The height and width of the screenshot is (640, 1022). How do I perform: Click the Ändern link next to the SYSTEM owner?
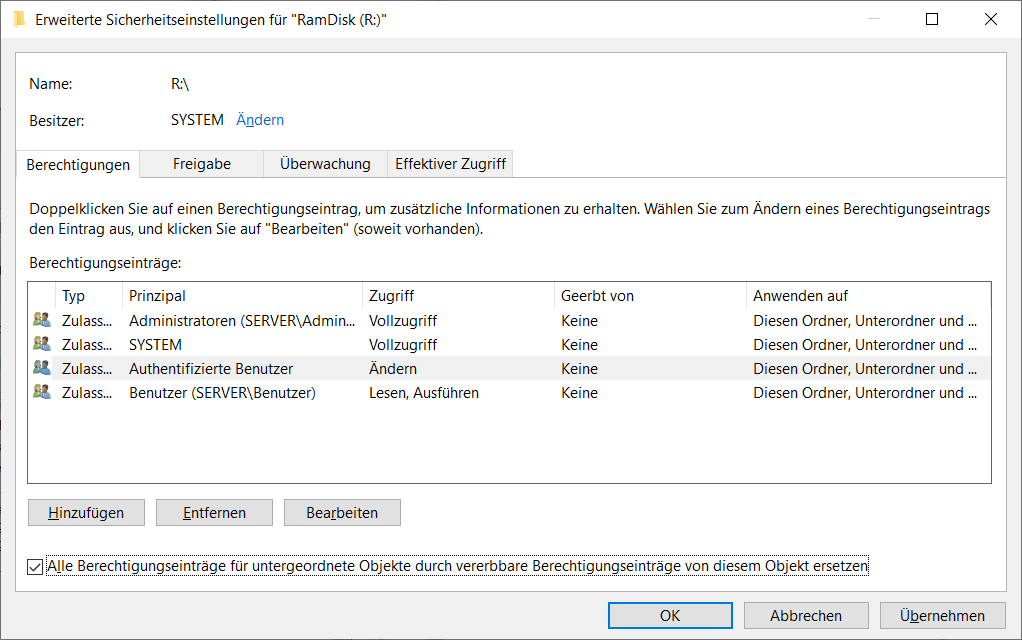point(260,120)
